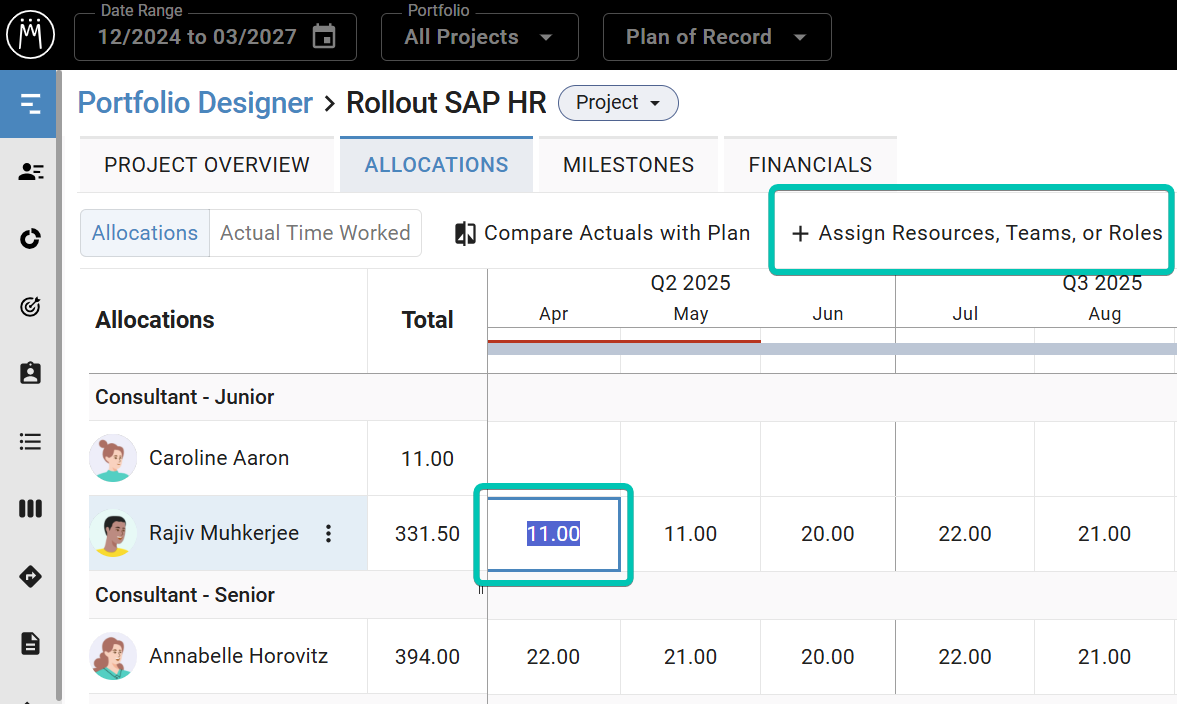Click Rajiv's June allocation 20.00
Screen dimensions: 1177x704
pyautogui.click(x=827, y=534)
